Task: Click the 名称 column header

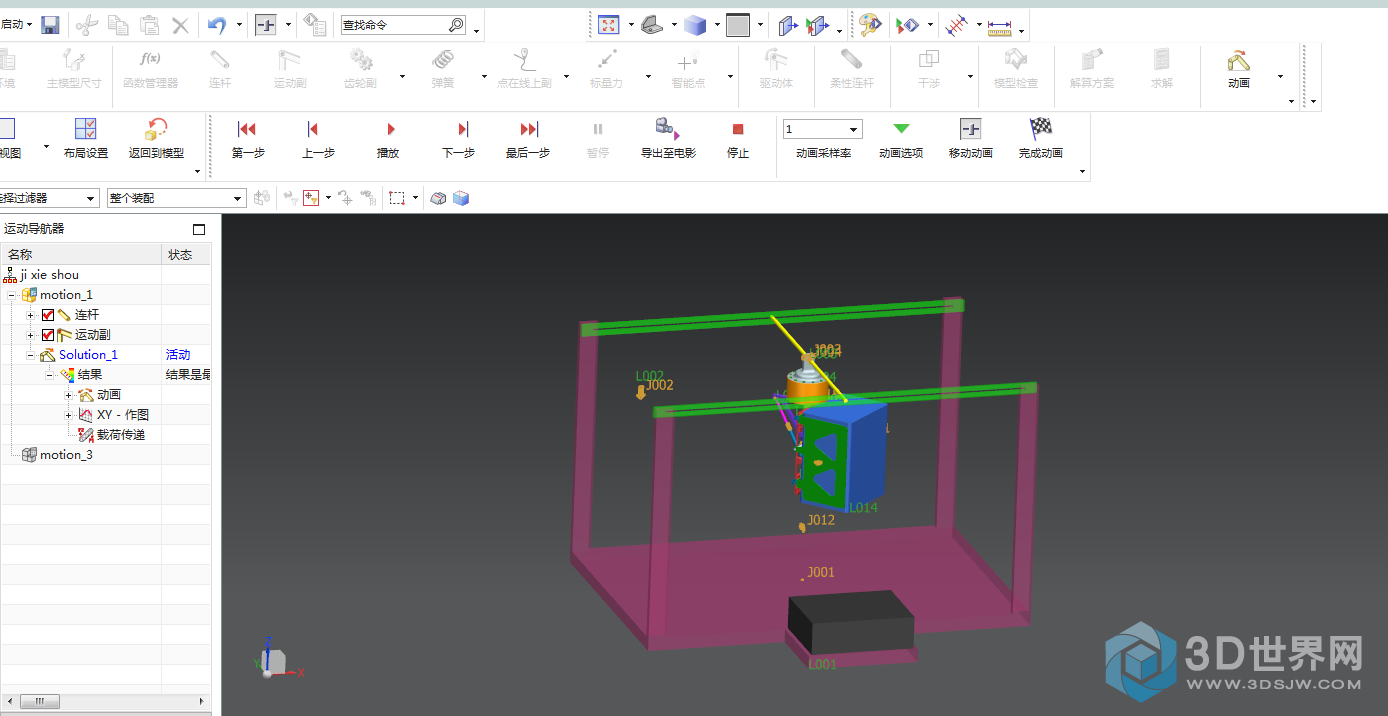Action: click(x=81, y=255)
